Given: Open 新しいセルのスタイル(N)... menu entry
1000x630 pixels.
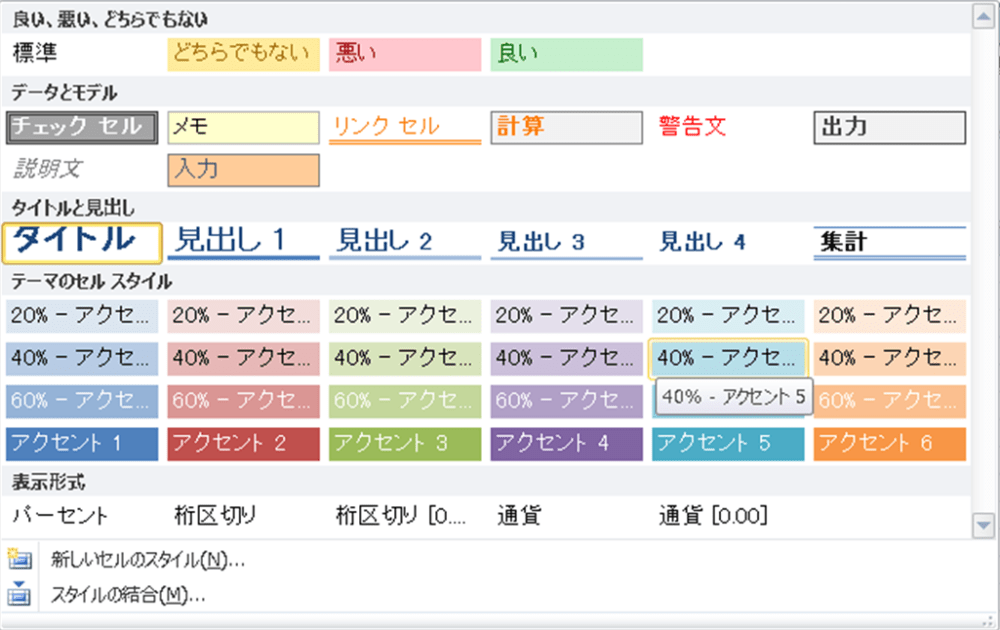Looking at the screenshot, I should point(148,560).
